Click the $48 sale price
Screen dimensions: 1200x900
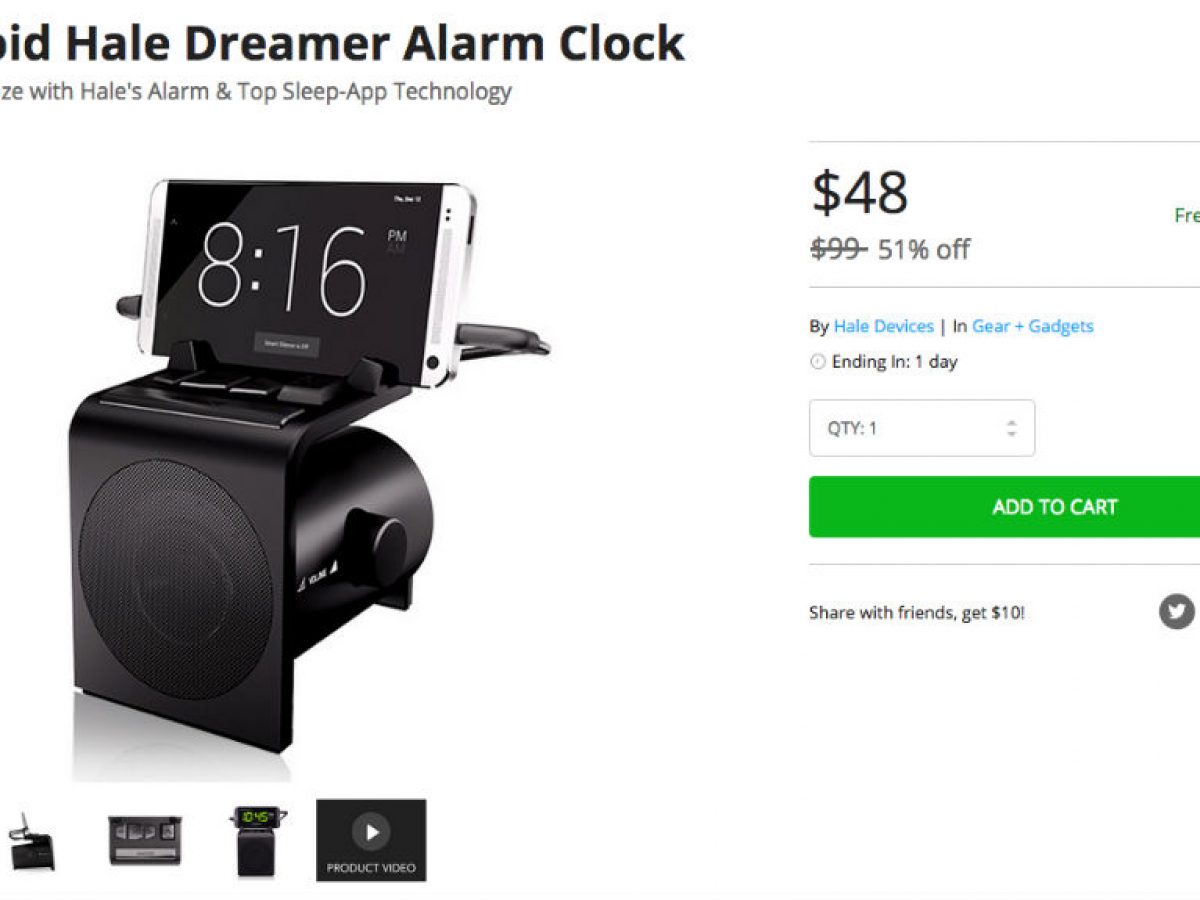860,192
